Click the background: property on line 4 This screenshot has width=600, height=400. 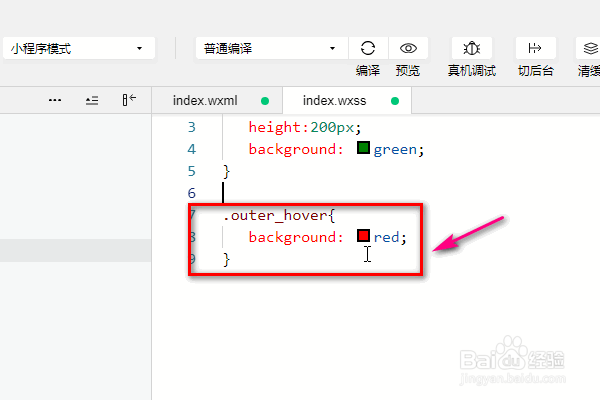click(x=296, y=149)
